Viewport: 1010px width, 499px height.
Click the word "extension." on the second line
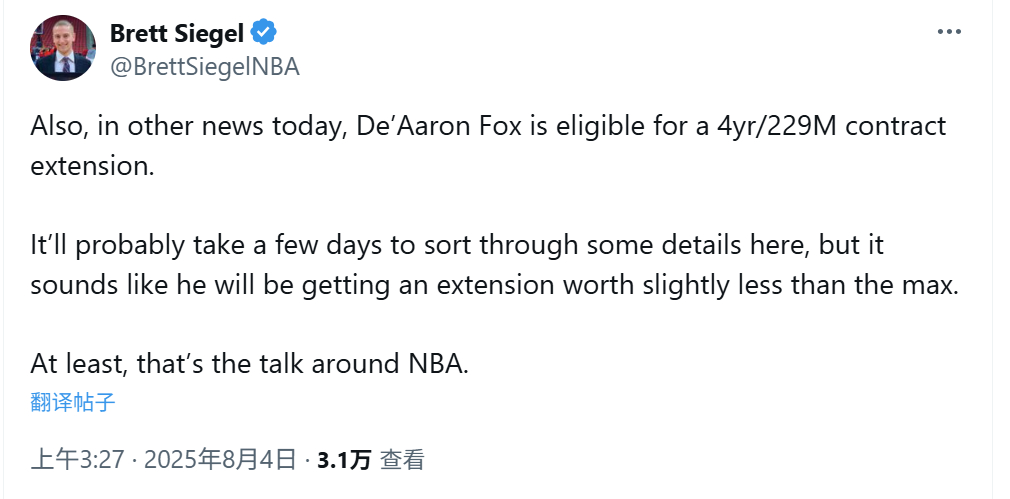coord(93,166)
